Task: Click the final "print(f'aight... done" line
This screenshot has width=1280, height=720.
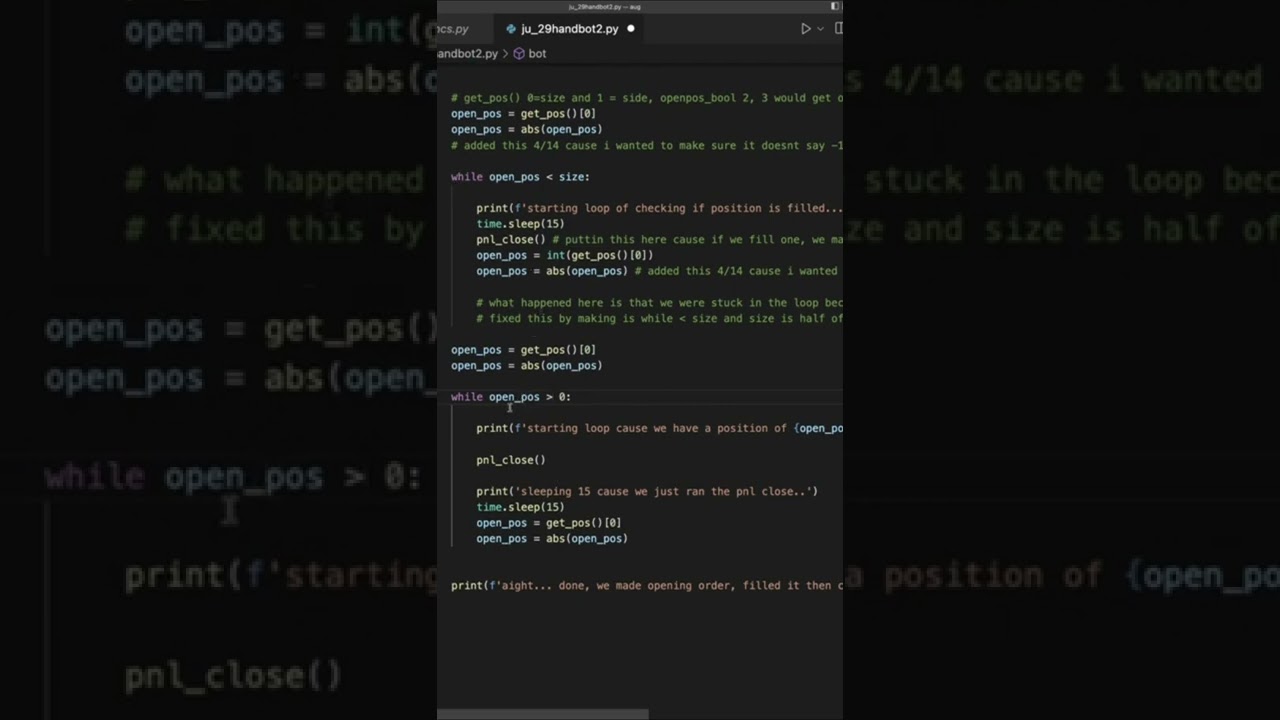Action: point(647,585)
